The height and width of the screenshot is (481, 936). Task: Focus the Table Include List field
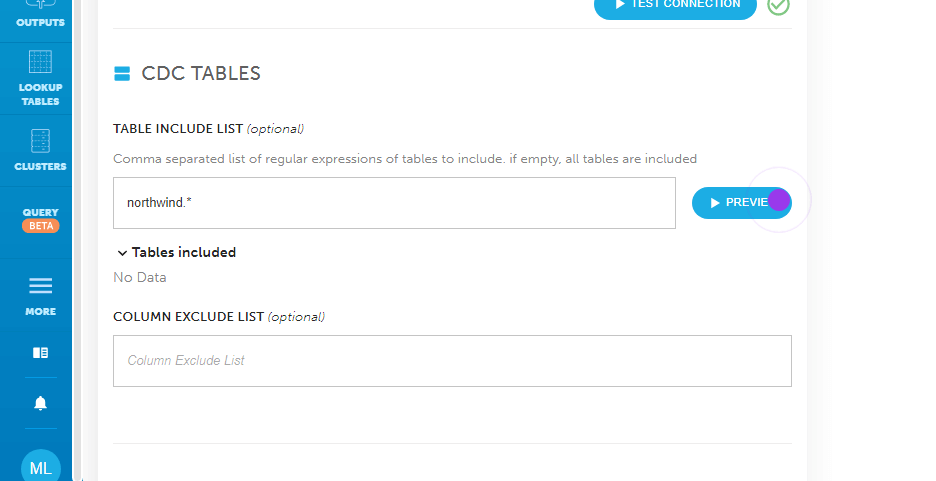click(x=394, y=203)
